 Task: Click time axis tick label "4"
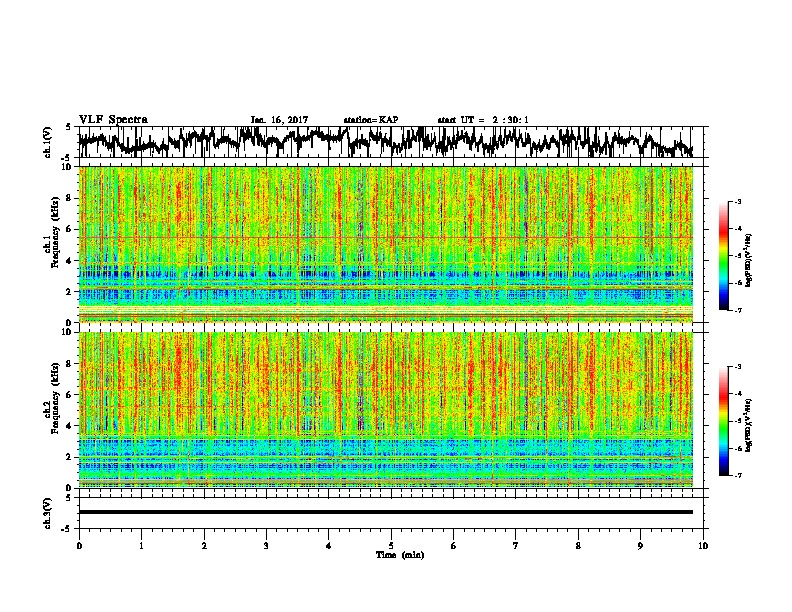pos(329,546)
